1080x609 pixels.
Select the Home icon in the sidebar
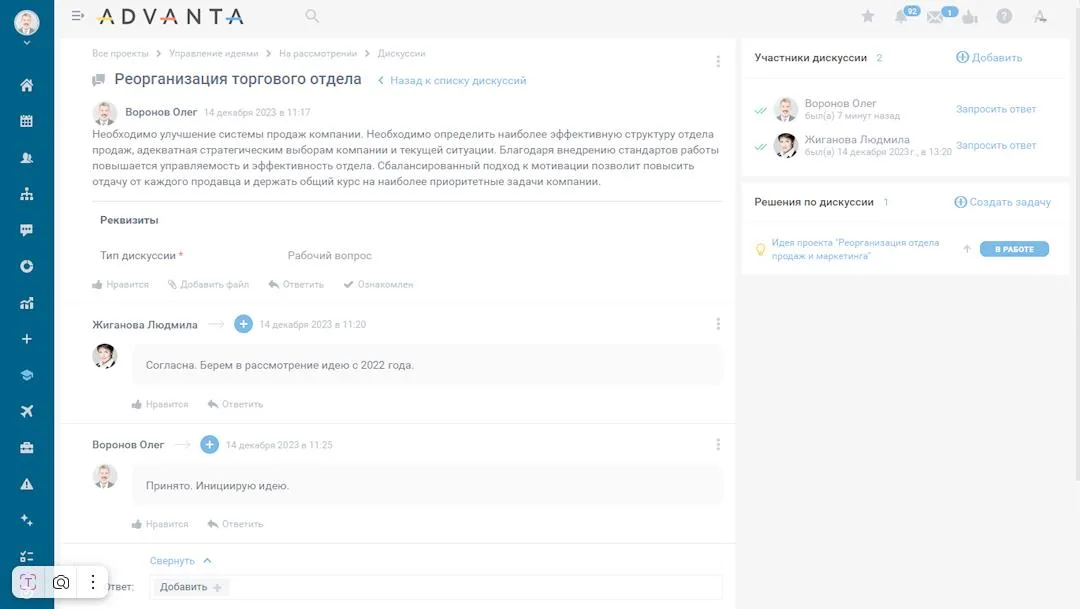tap(26, 85)
